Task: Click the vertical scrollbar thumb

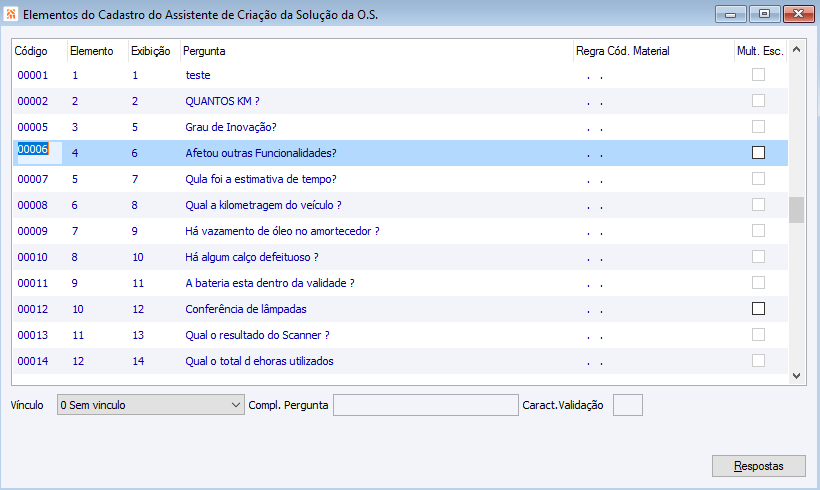Action: [796, 210]
